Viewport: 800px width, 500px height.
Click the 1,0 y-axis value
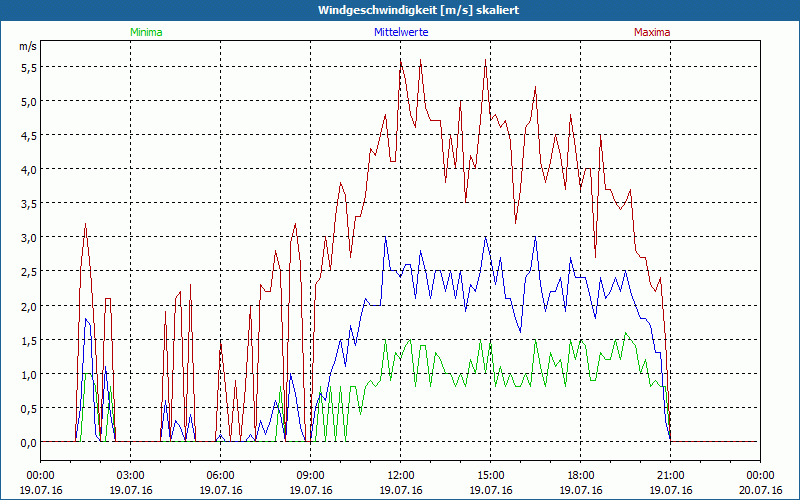29,374
